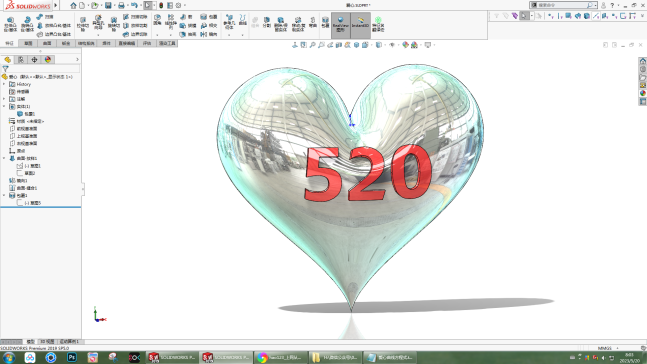Image resolution: width=647 pixels, height=364 pixels.
Task: Click the Fillet tool
Action: click(157, 20)
